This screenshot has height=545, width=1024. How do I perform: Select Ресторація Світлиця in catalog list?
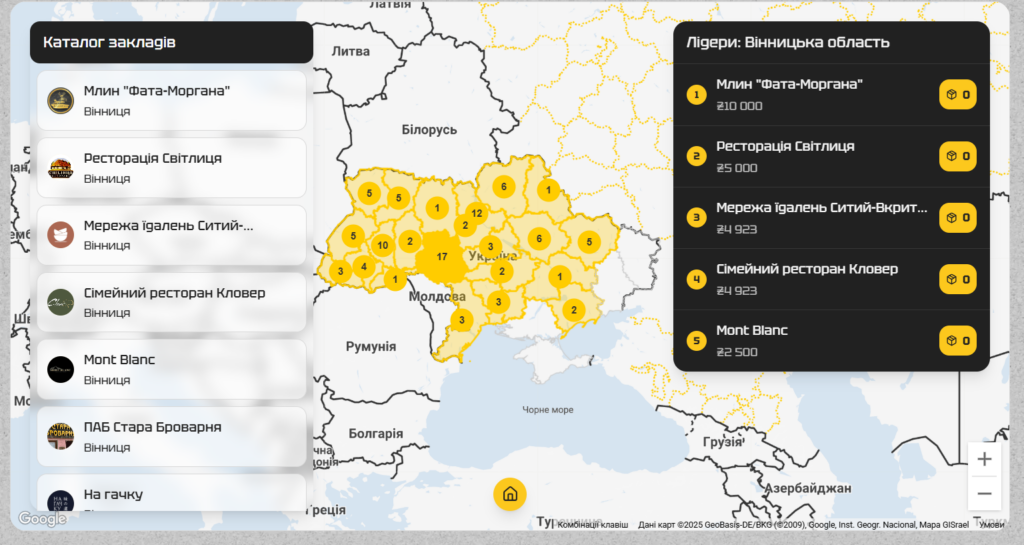point(171,167)
